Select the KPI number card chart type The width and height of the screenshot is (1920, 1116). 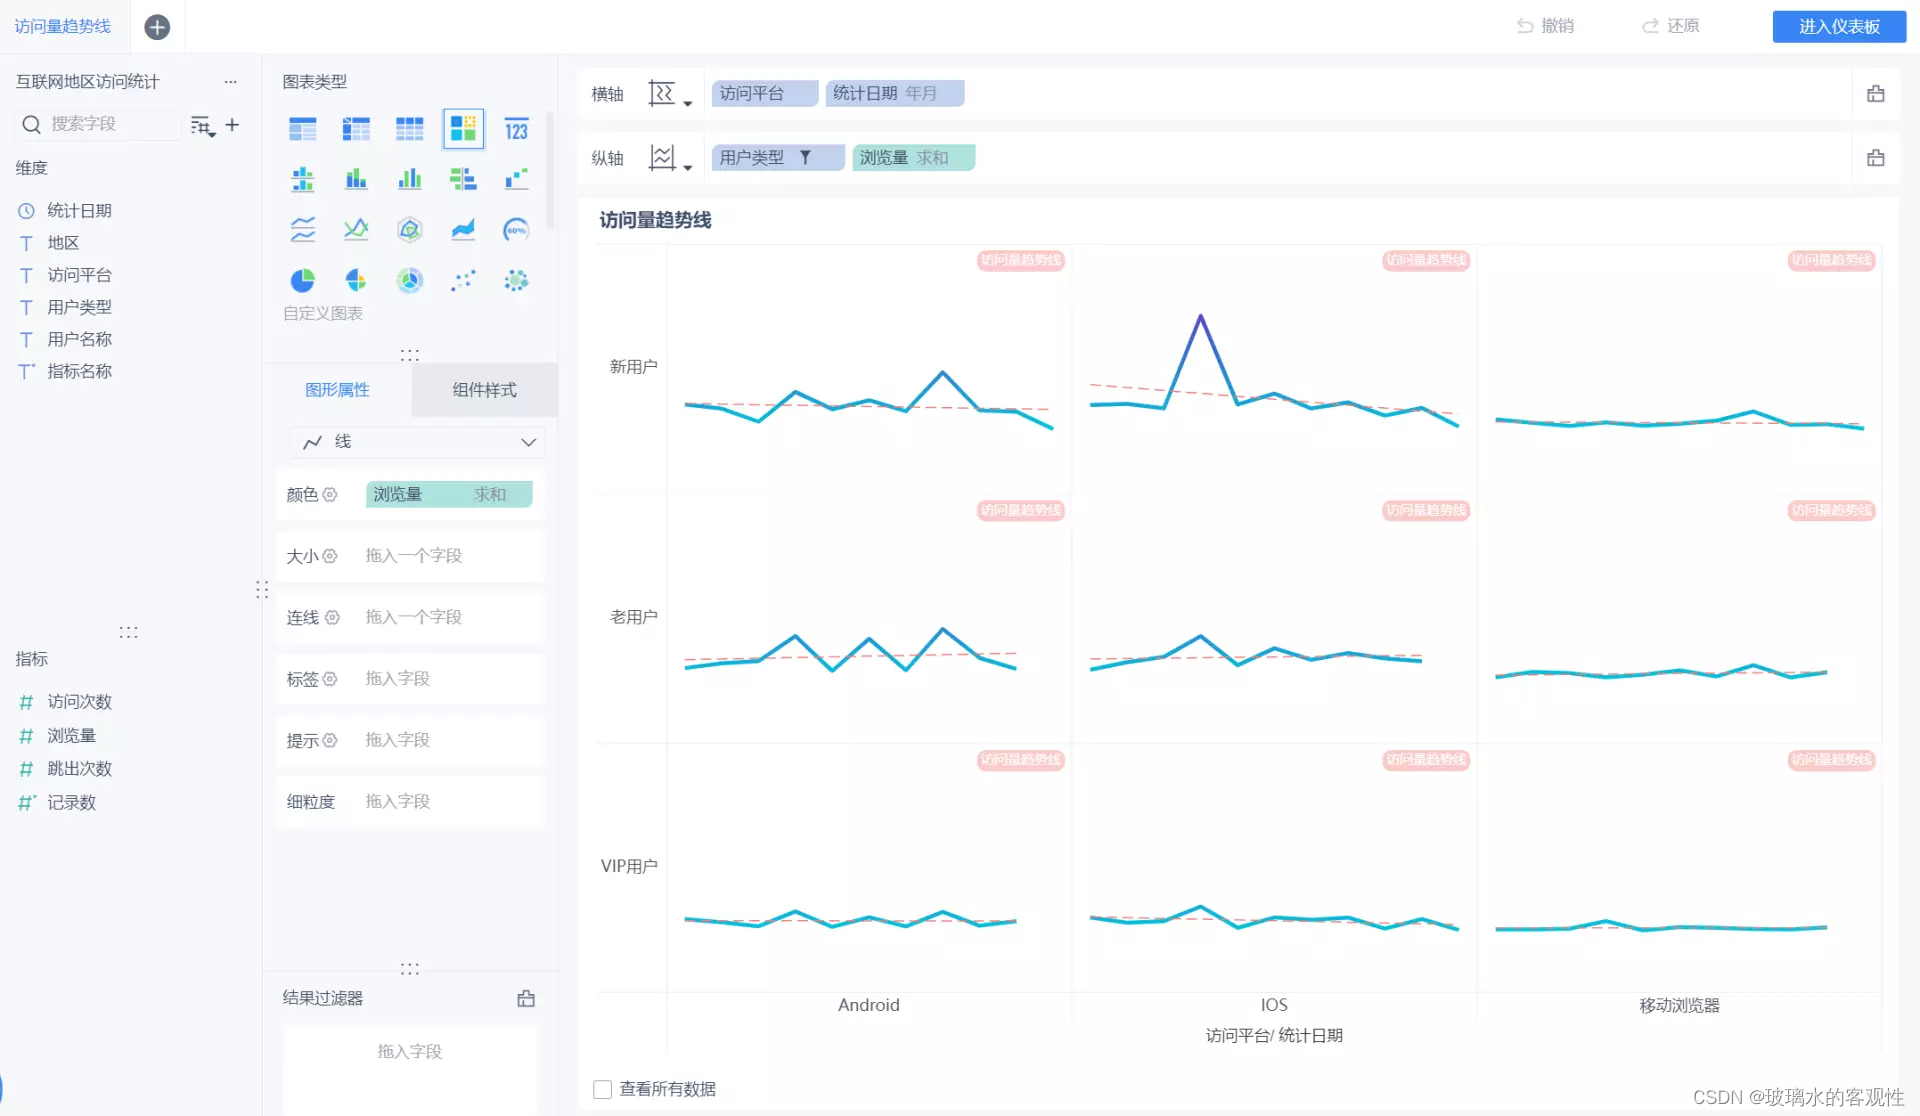[516, 129]
